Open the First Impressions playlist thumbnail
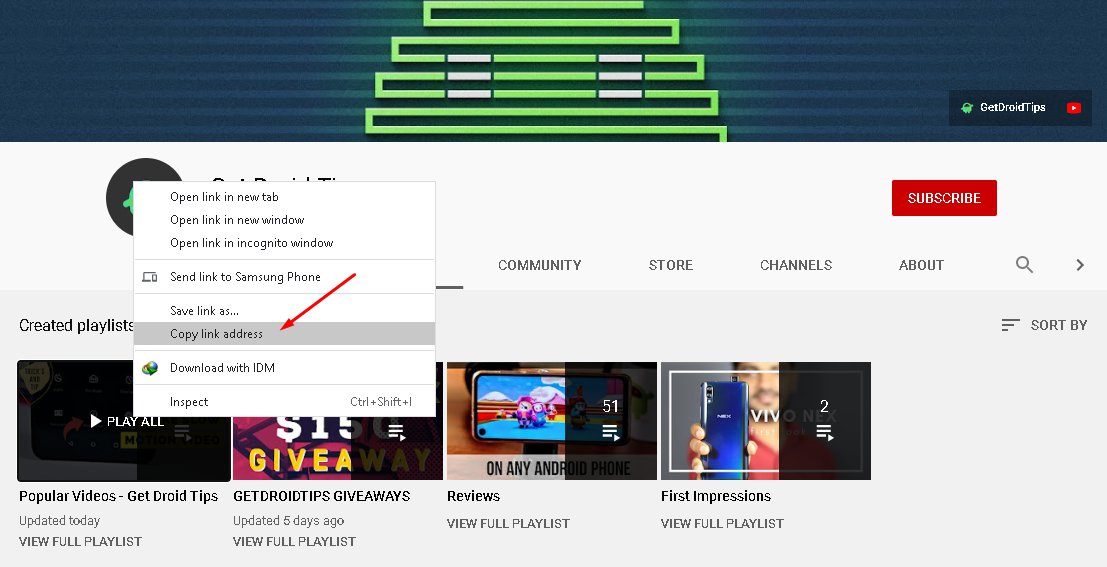1107x567 pixels. [765, 421]
